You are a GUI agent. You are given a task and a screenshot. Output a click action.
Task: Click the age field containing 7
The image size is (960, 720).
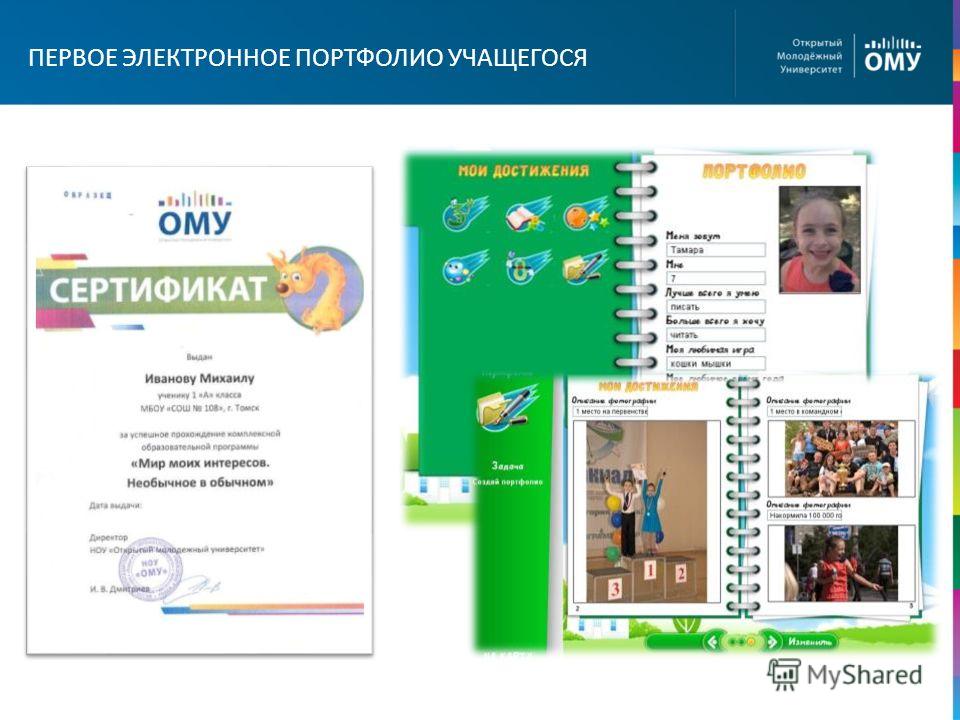click(x=716, y=278)
